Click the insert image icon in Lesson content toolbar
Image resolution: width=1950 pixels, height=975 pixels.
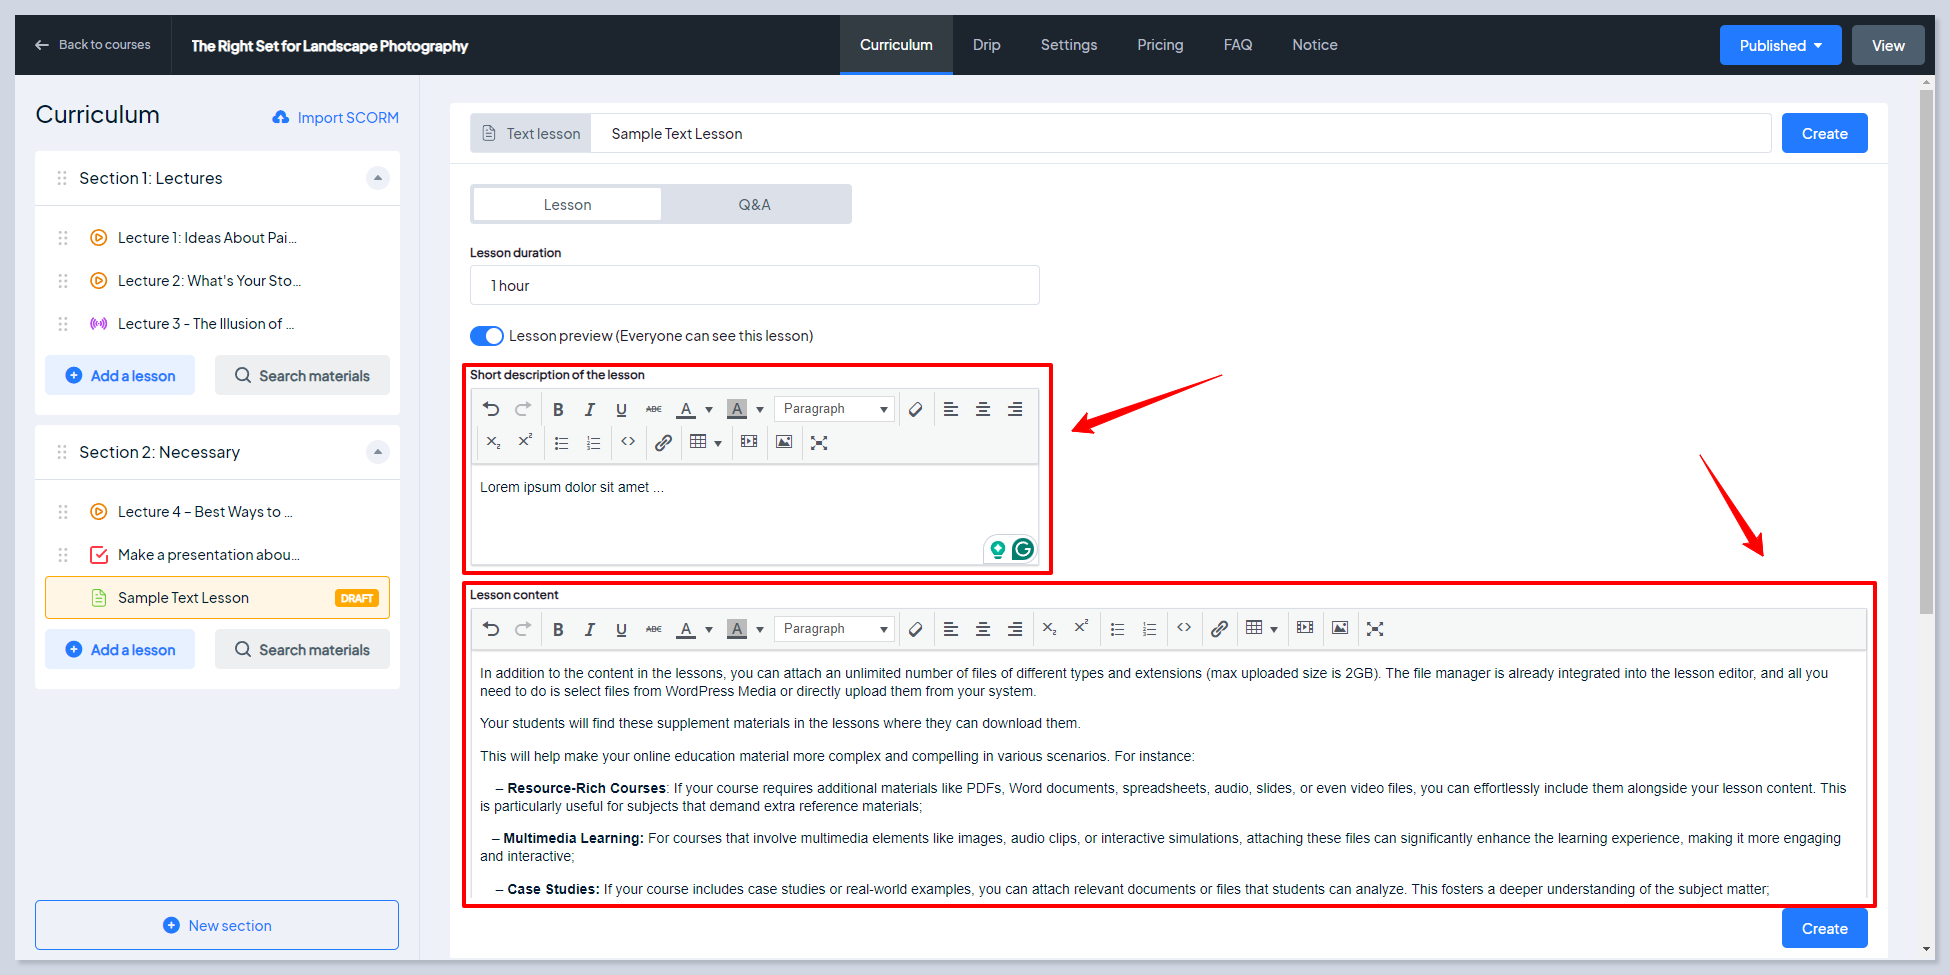click(x=1340, y=629)
